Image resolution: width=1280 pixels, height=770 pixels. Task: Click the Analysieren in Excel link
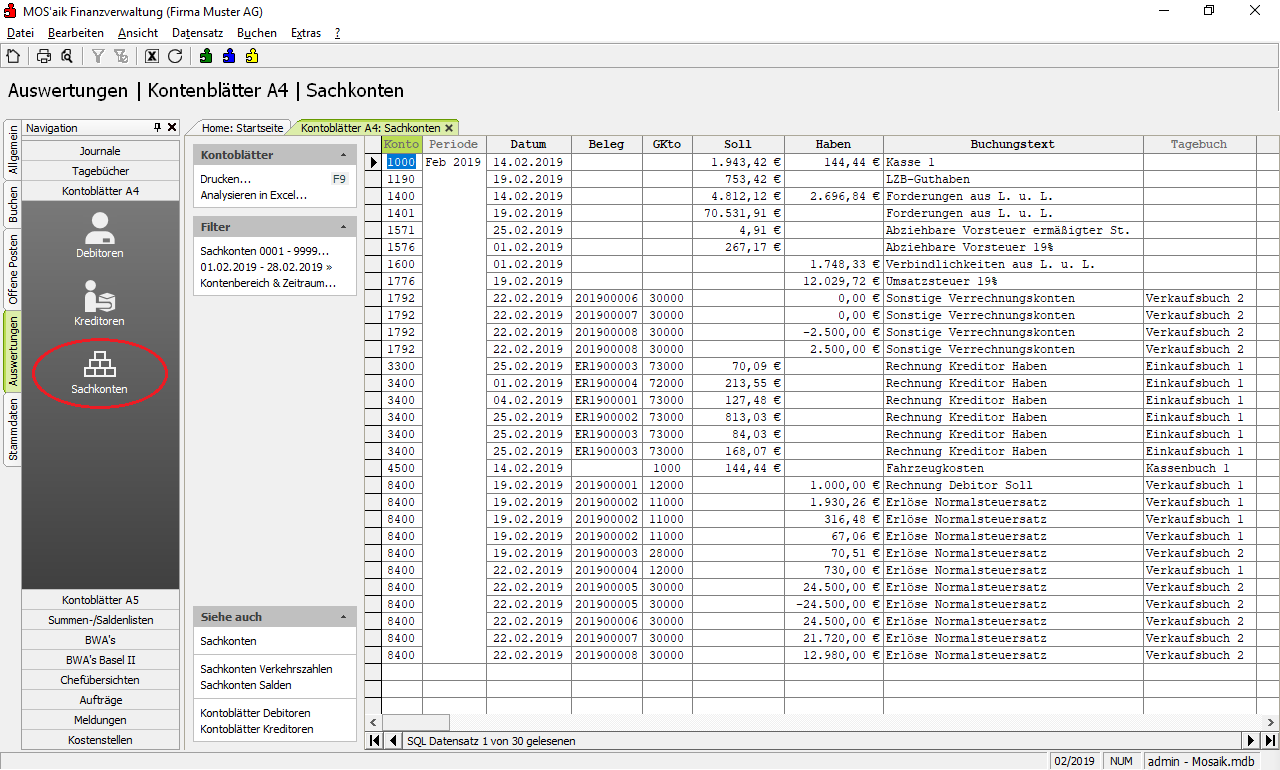(253, 195)
